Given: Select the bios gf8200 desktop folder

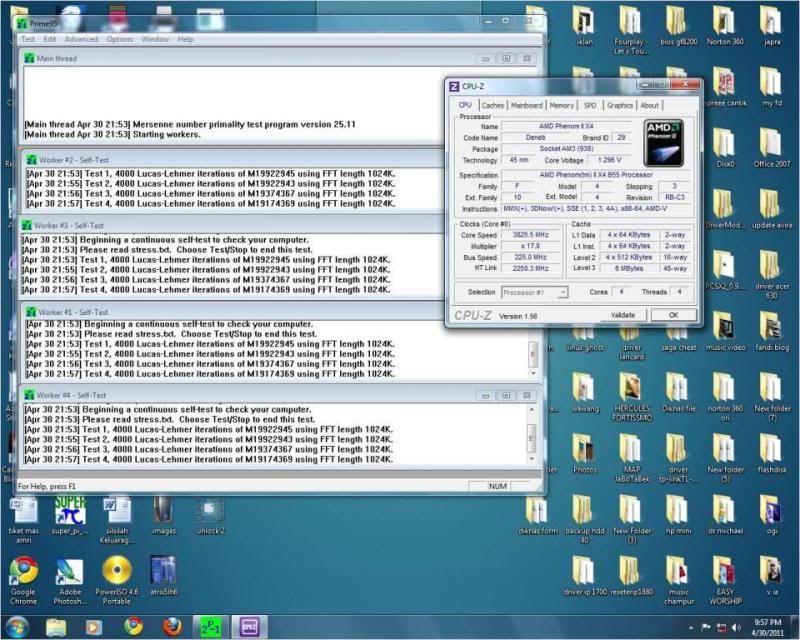Looking at the screenshot, I should [678, 26].
